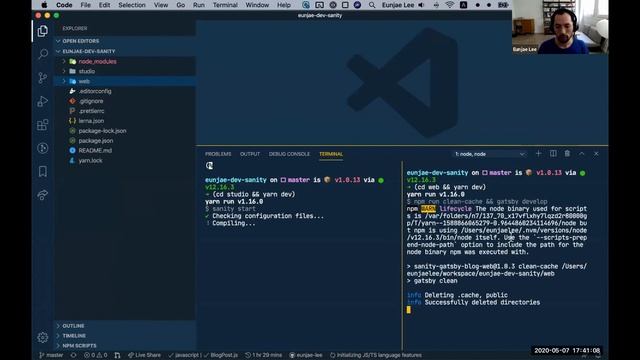
Task: Open the Selection menu
Action: [132, 5]
